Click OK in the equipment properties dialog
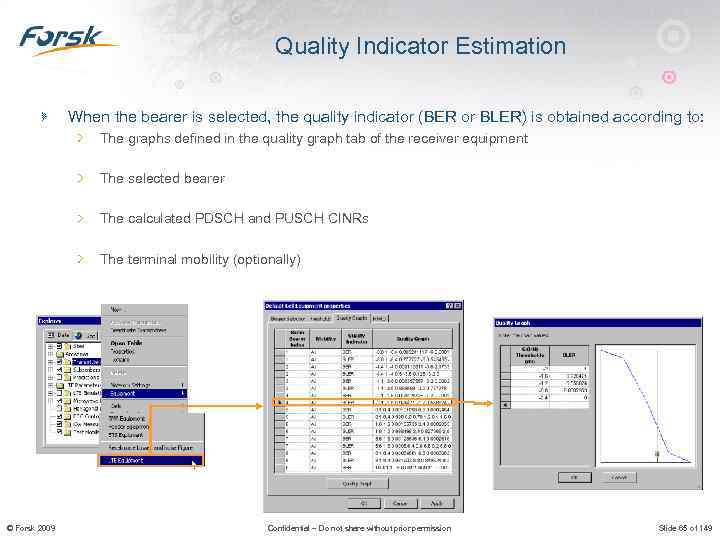The image size is (720, 540). pos(363,503)
